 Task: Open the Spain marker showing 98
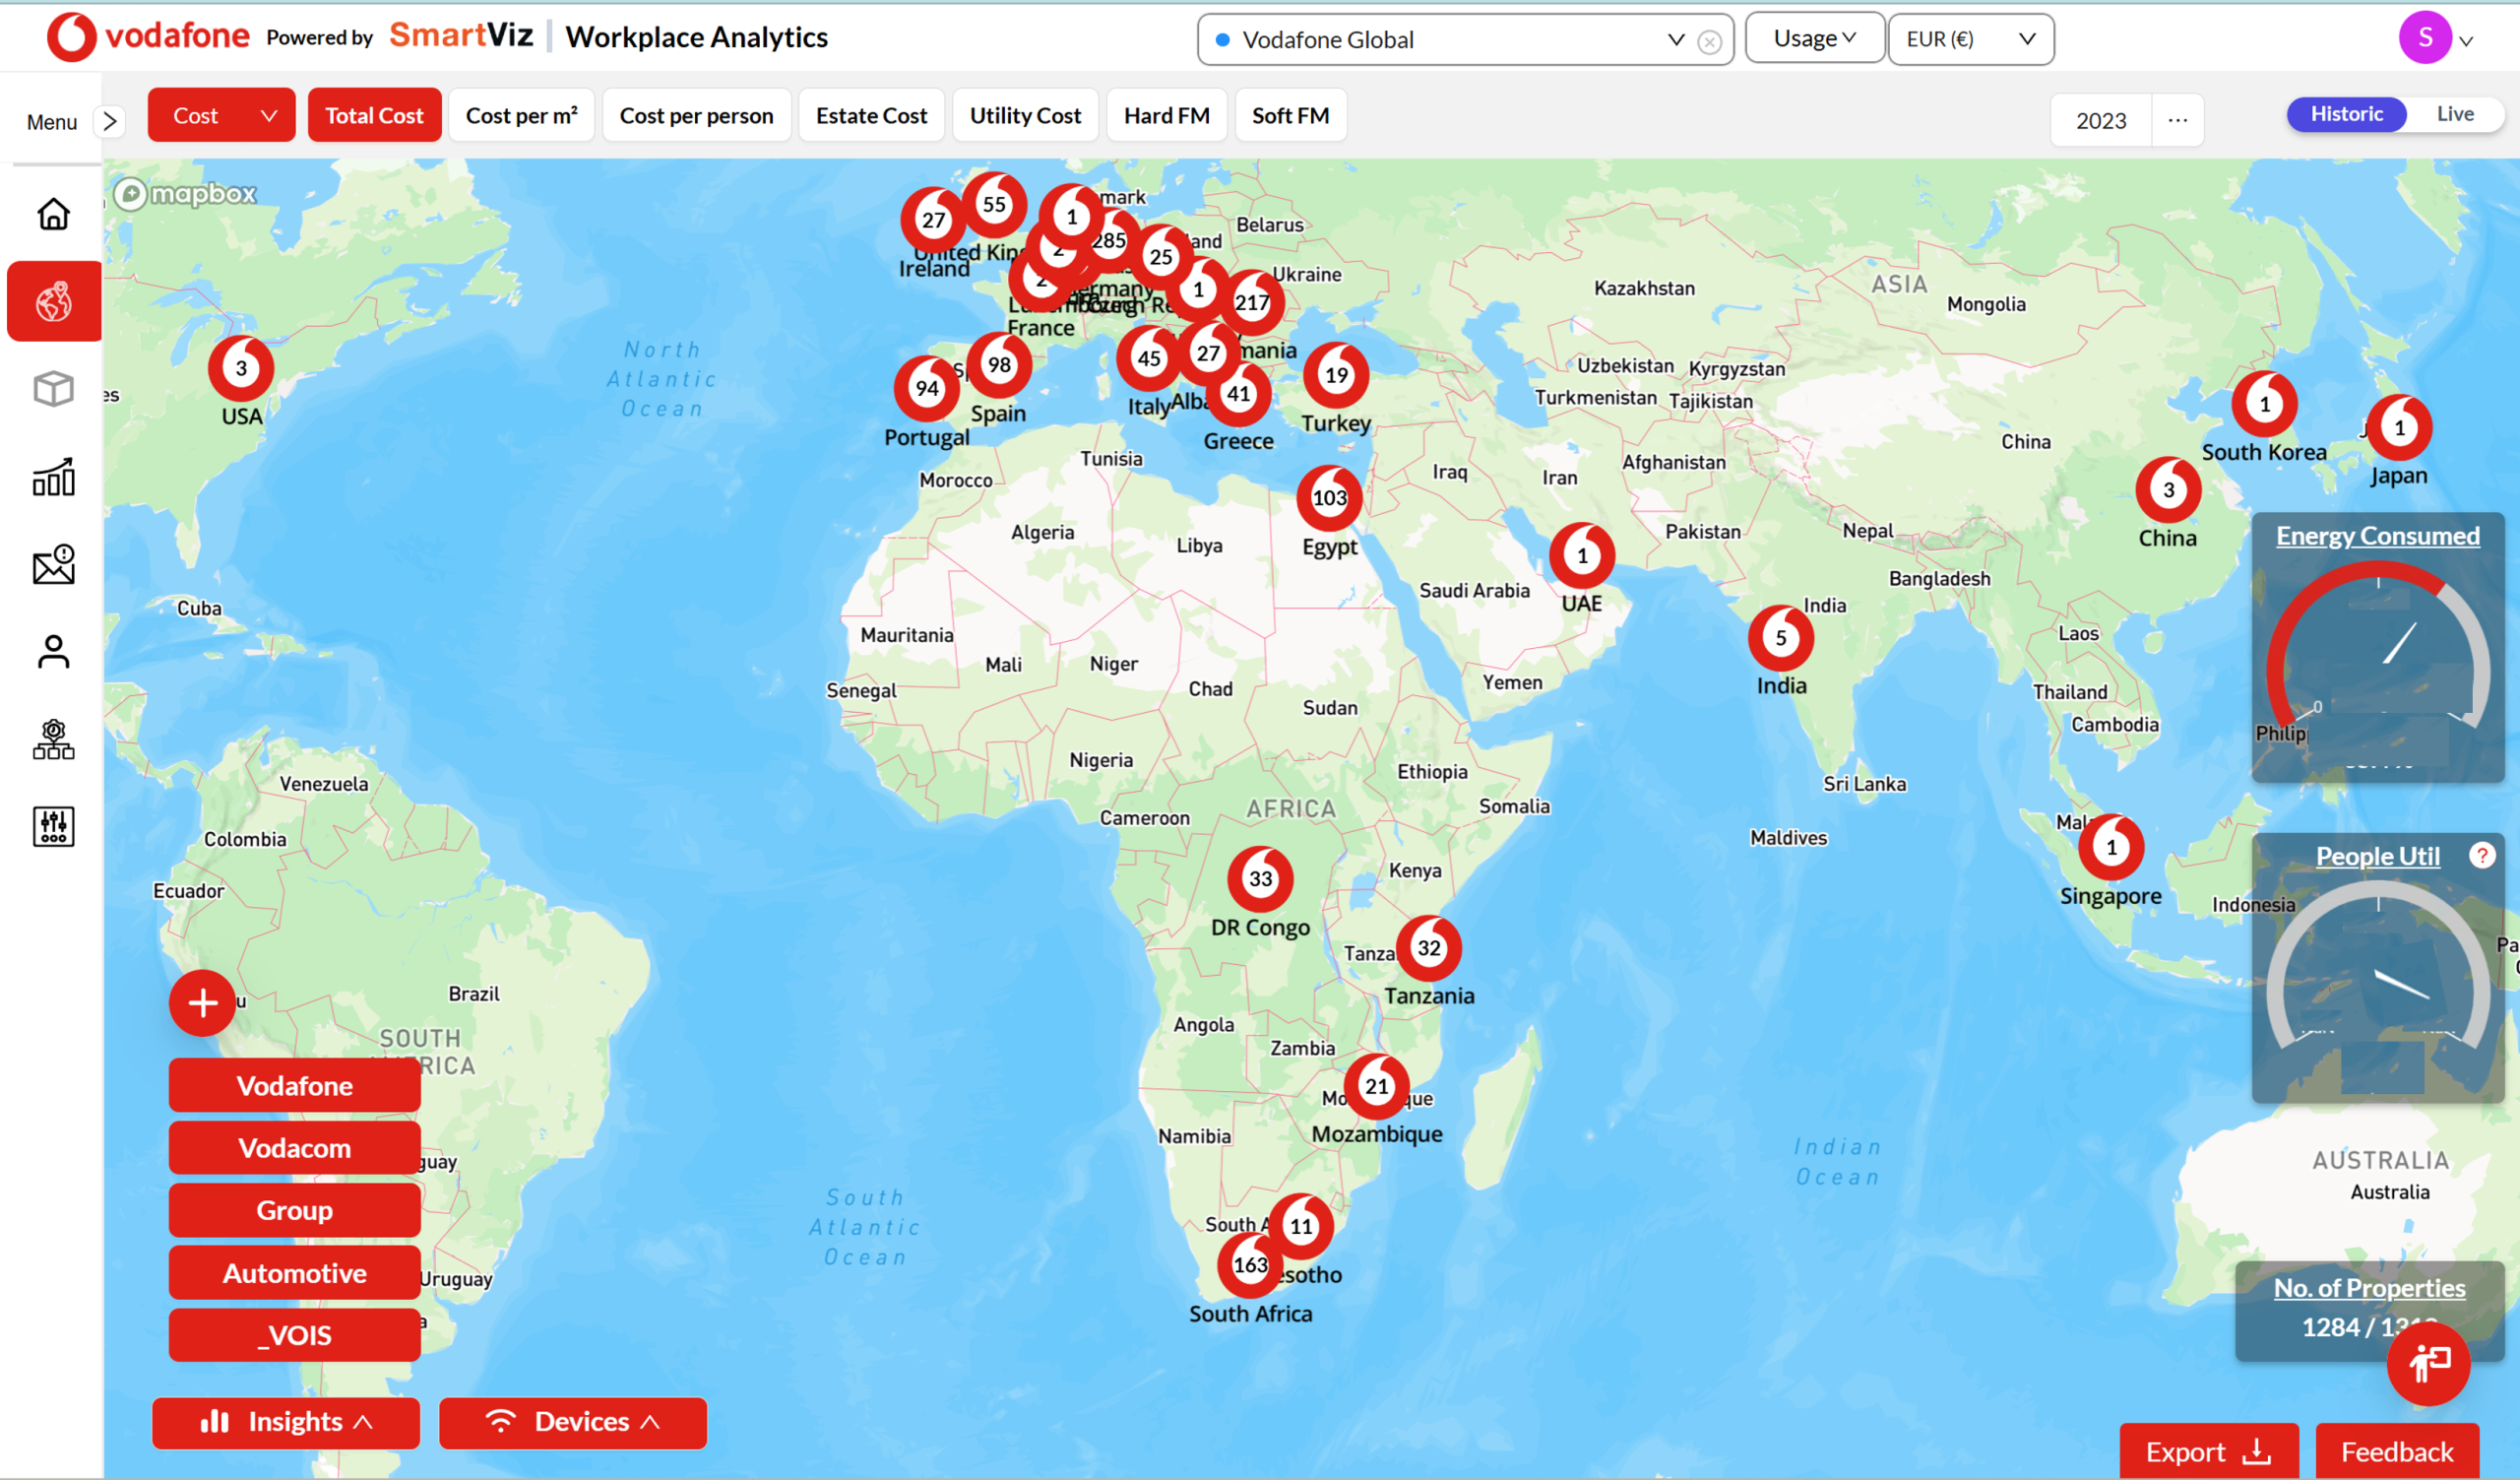coord(999,365)
